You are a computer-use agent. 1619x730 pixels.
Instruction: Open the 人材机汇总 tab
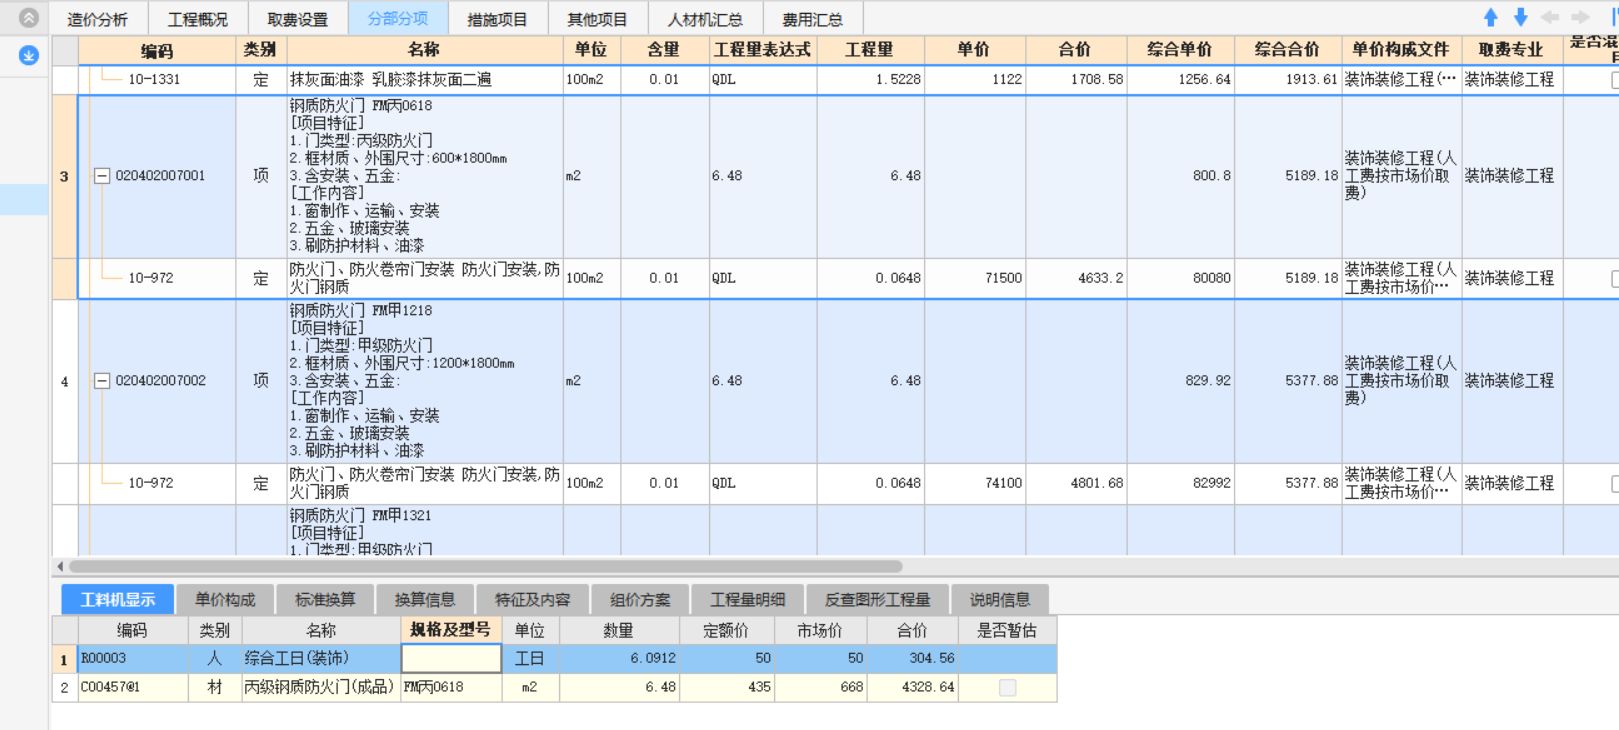[x=705, y=19]
